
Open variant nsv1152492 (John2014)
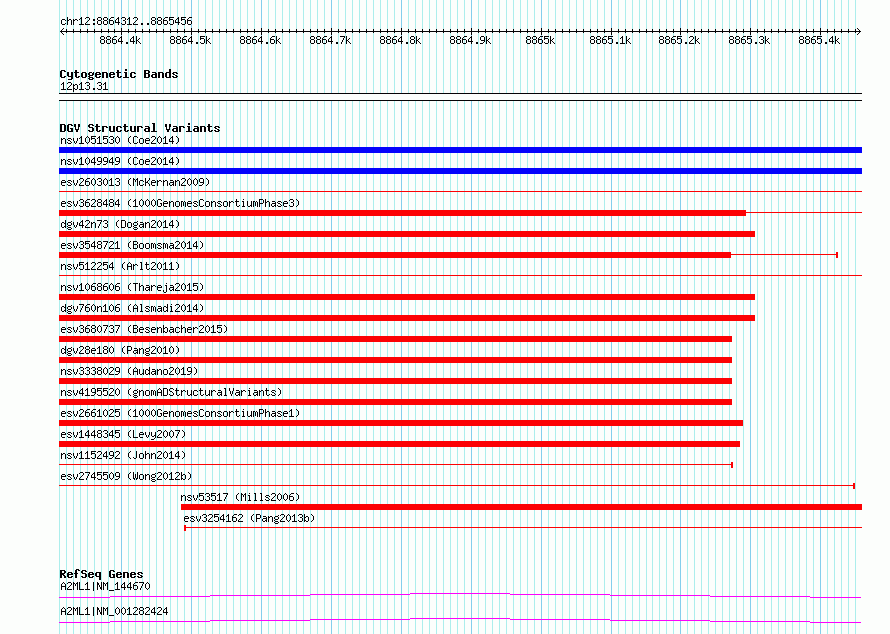click(123, 455)
